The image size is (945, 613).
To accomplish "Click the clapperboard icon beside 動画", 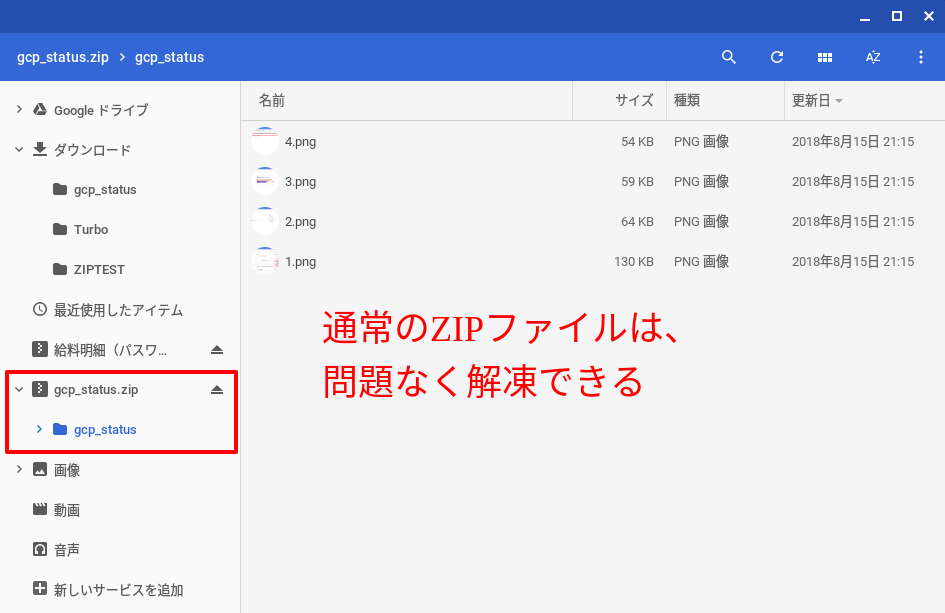I will [x=40, y=509].
